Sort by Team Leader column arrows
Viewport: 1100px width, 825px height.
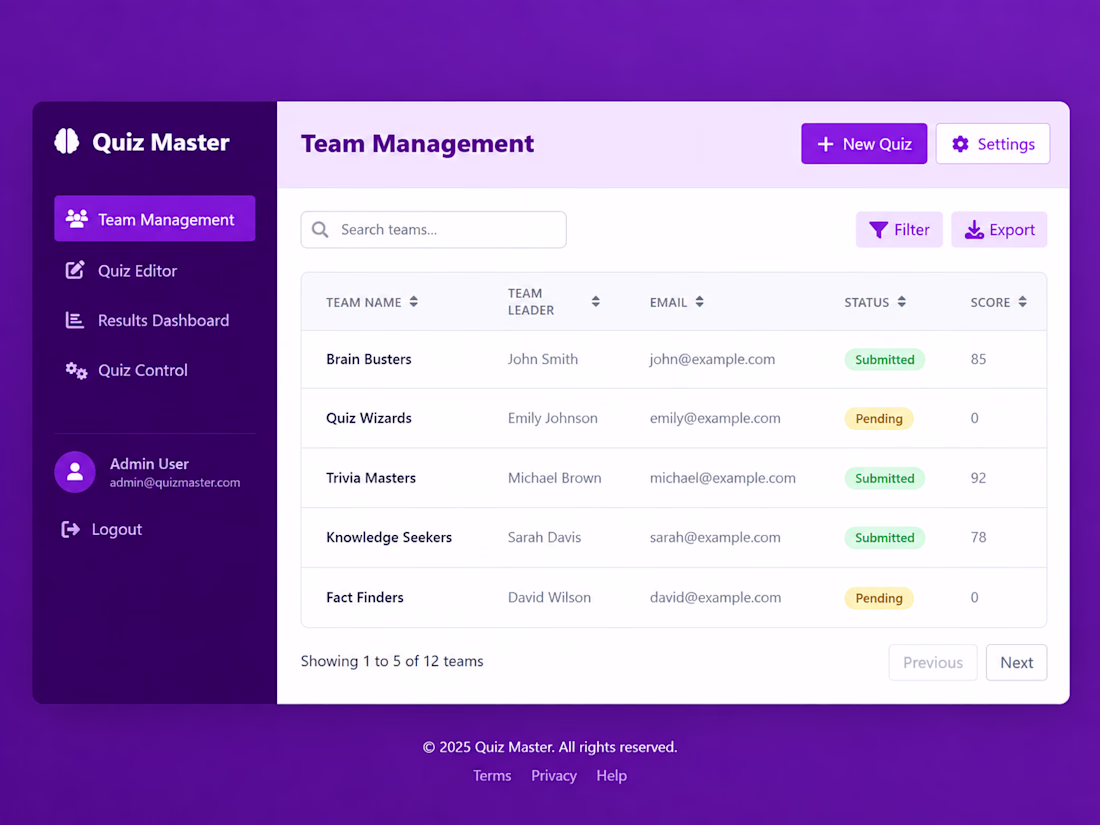pos(596,302)
